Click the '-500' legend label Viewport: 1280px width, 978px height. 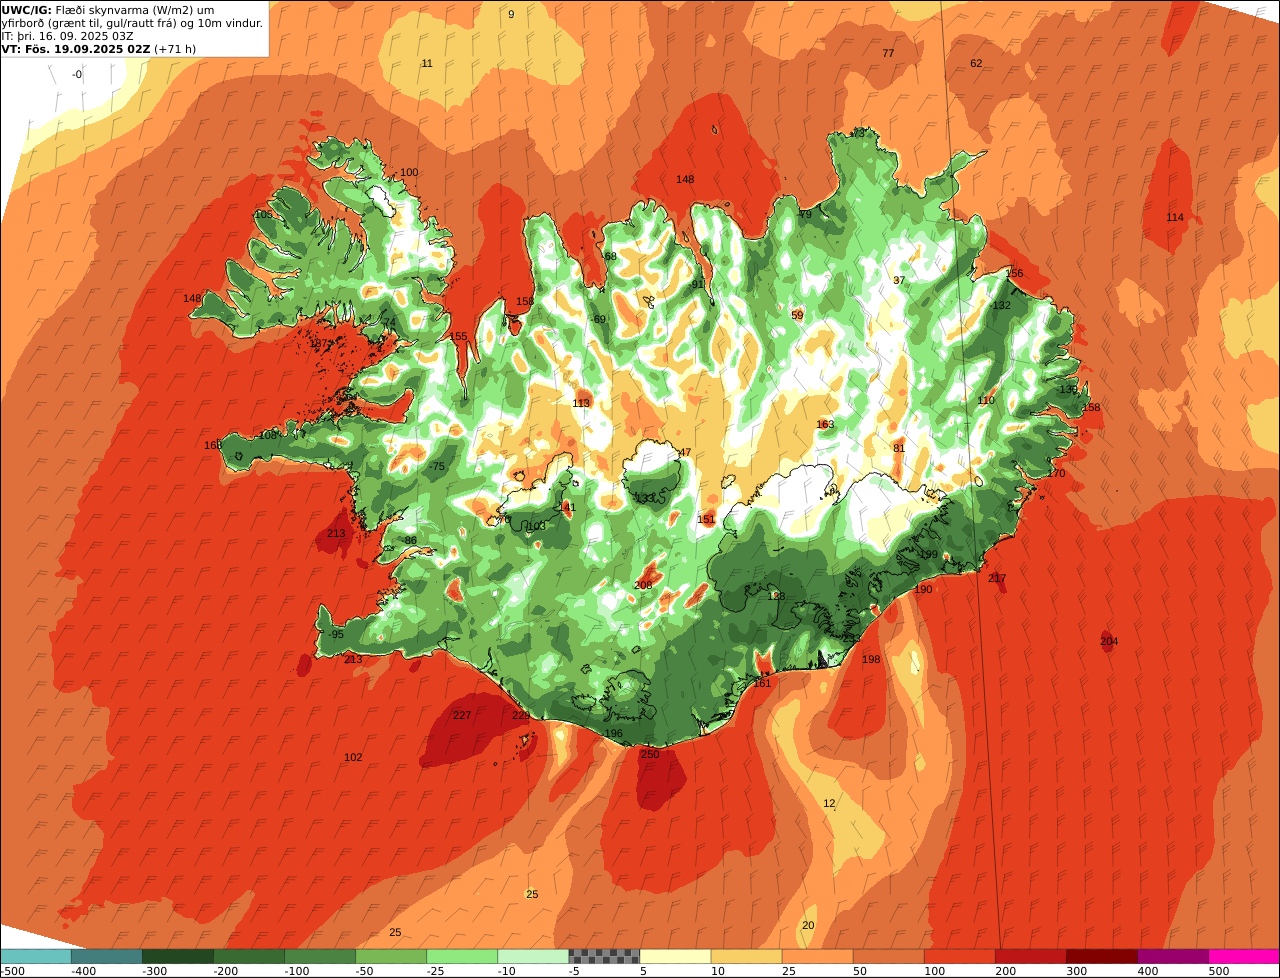[12, 971]
